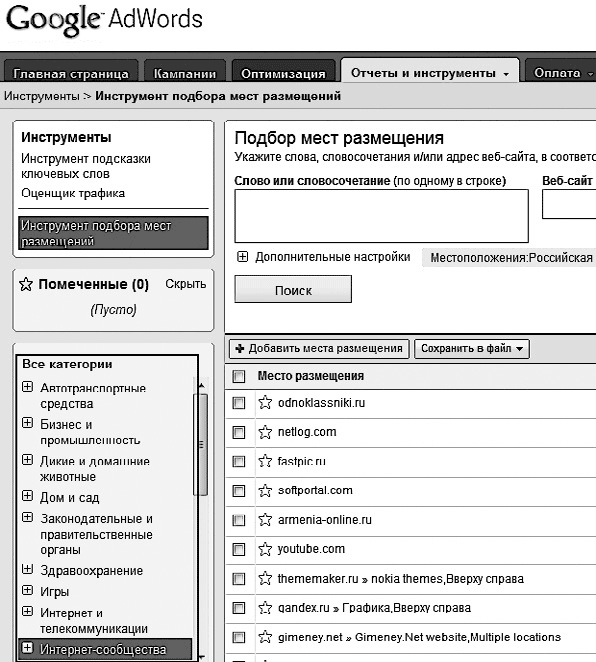
Task: Click the Место размещения column header
Action: pos(311,376)
